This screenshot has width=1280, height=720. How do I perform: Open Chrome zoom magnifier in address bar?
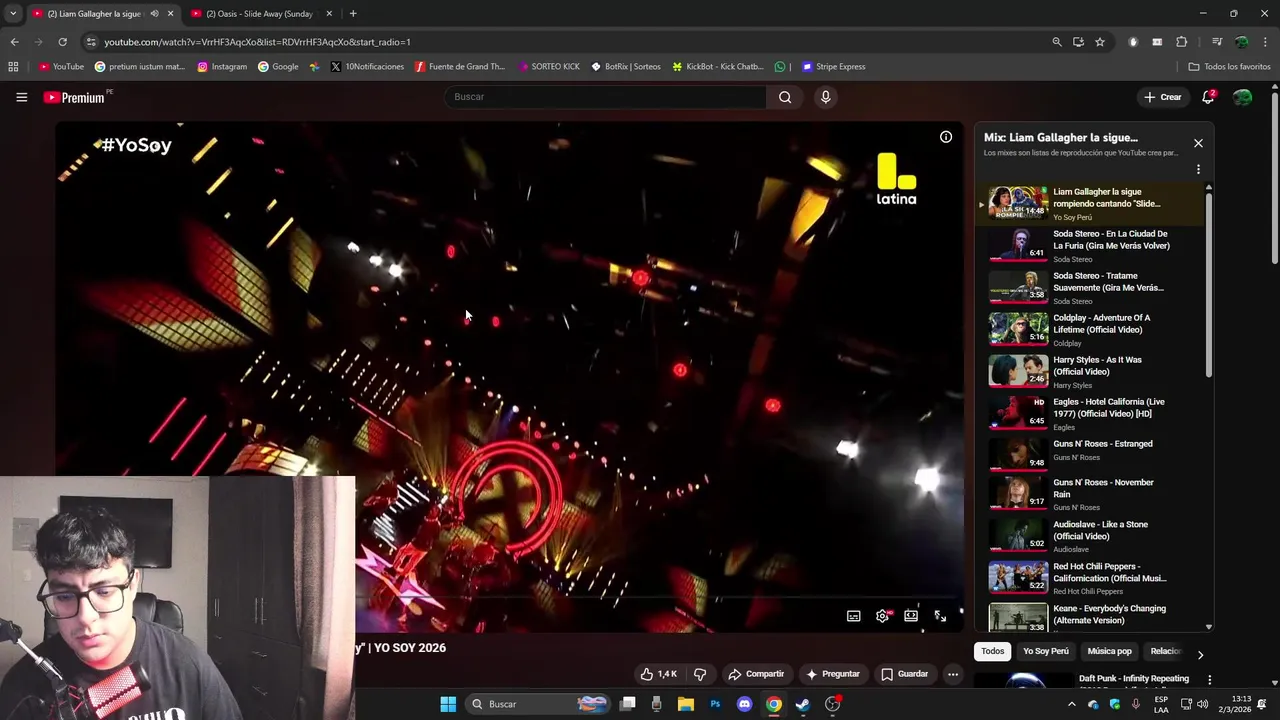point(1056,42)
